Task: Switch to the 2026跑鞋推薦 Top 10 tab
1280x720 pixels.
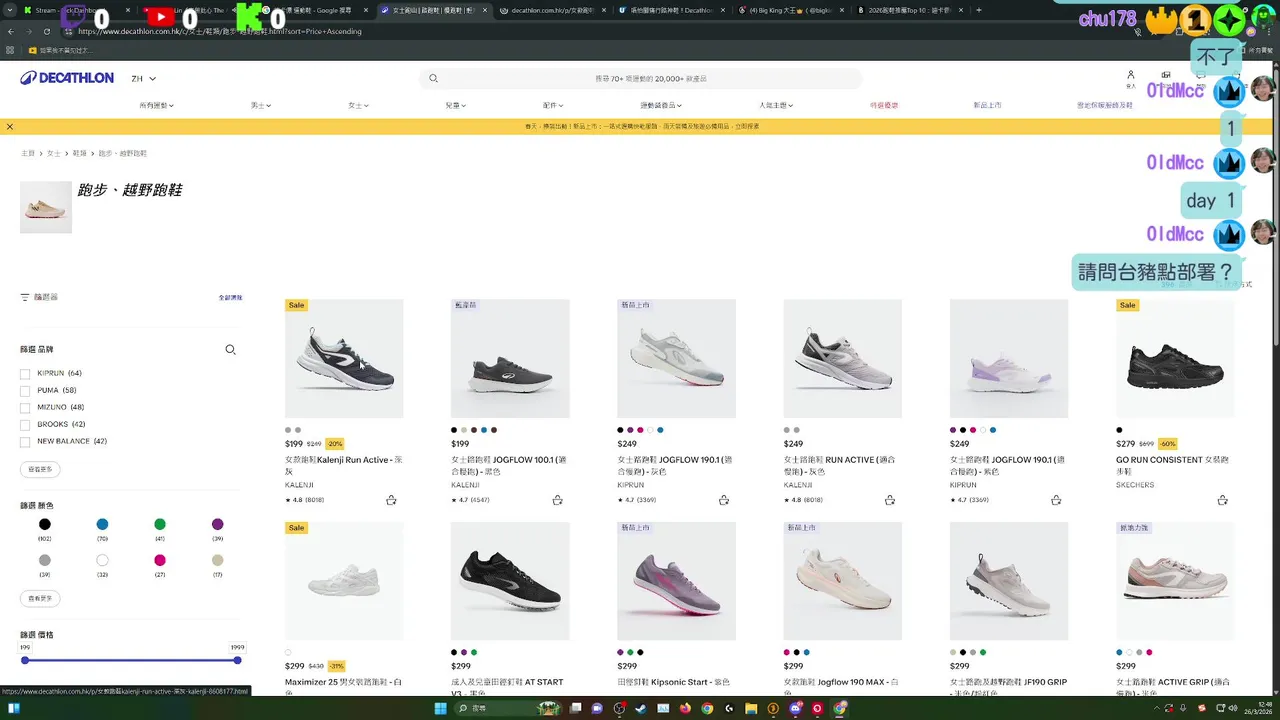Action: [x=908, y=10]
